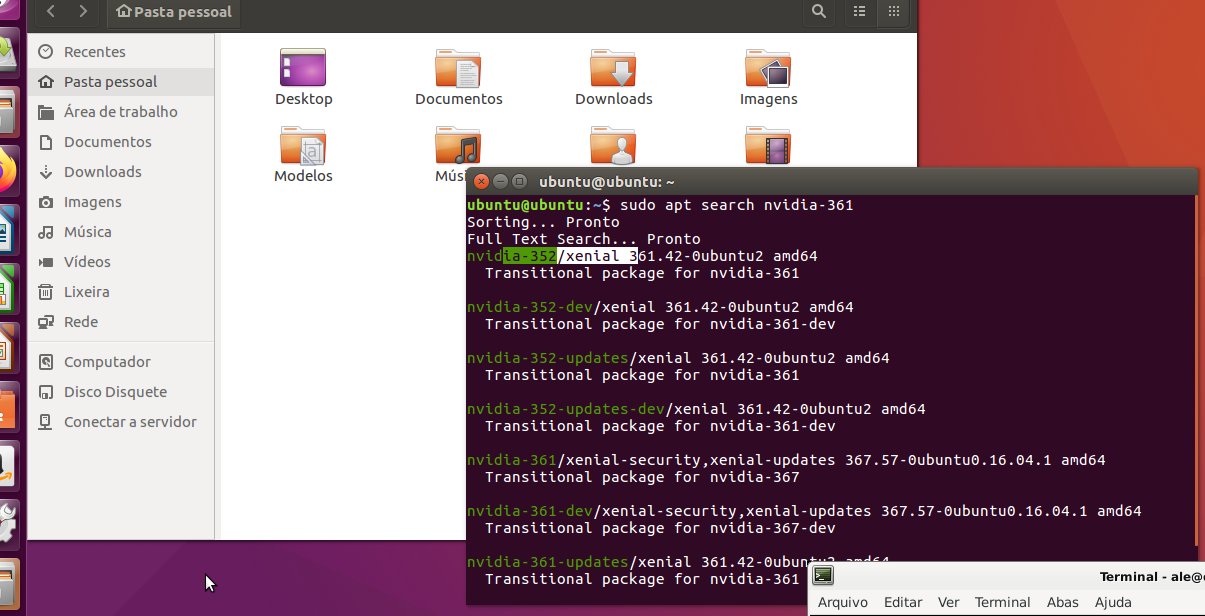Select the folder with the person silhouette

coord(613,145)
